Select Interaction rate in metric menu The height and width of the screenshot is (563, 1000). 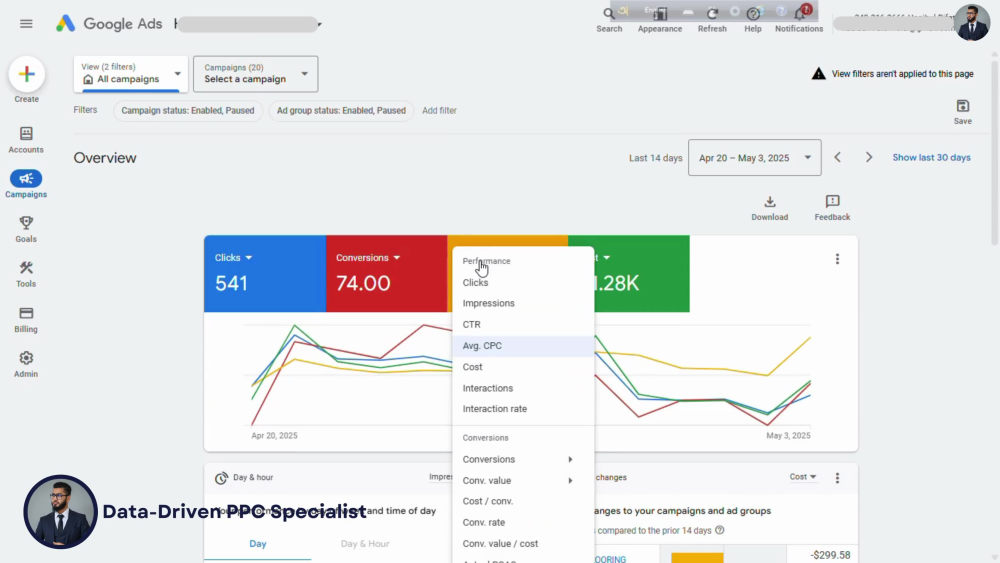pos(523,409)
